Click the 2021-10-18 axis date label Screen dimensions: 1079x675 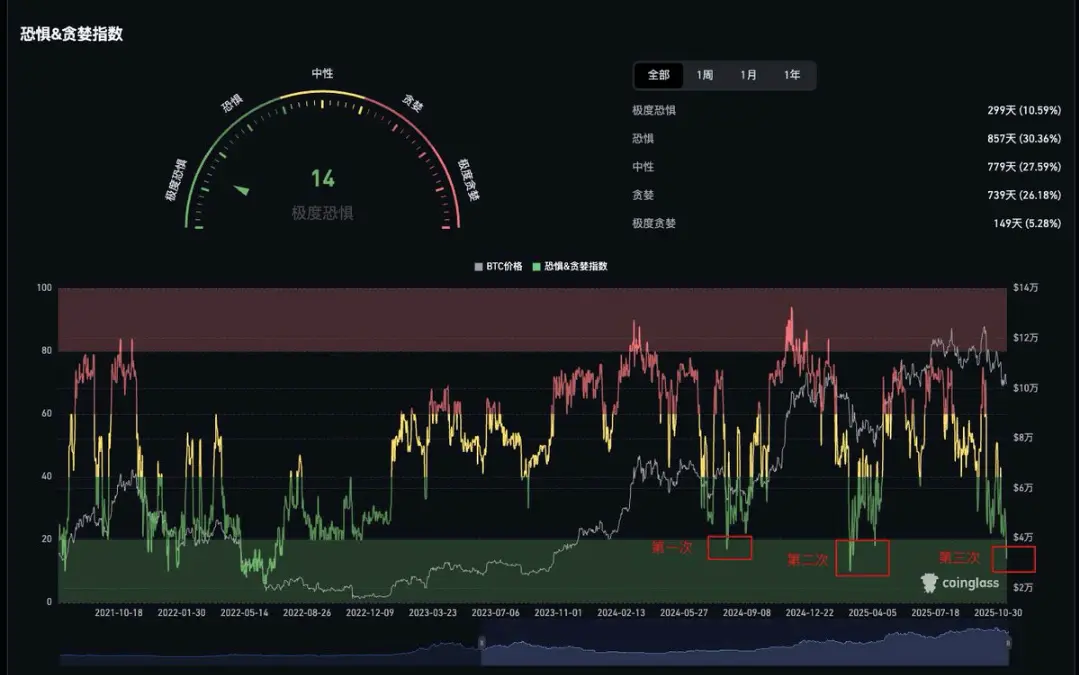tap(118, 612)
